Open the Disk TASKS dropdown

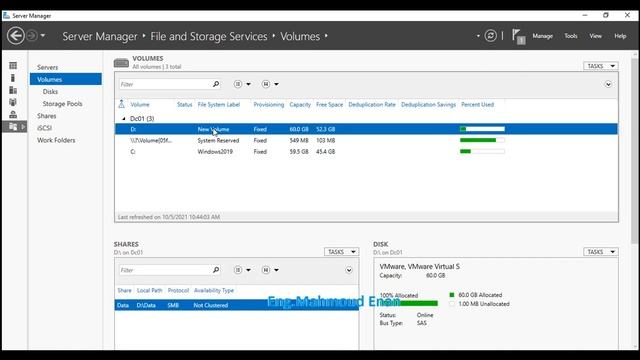(x=600, y=252)
